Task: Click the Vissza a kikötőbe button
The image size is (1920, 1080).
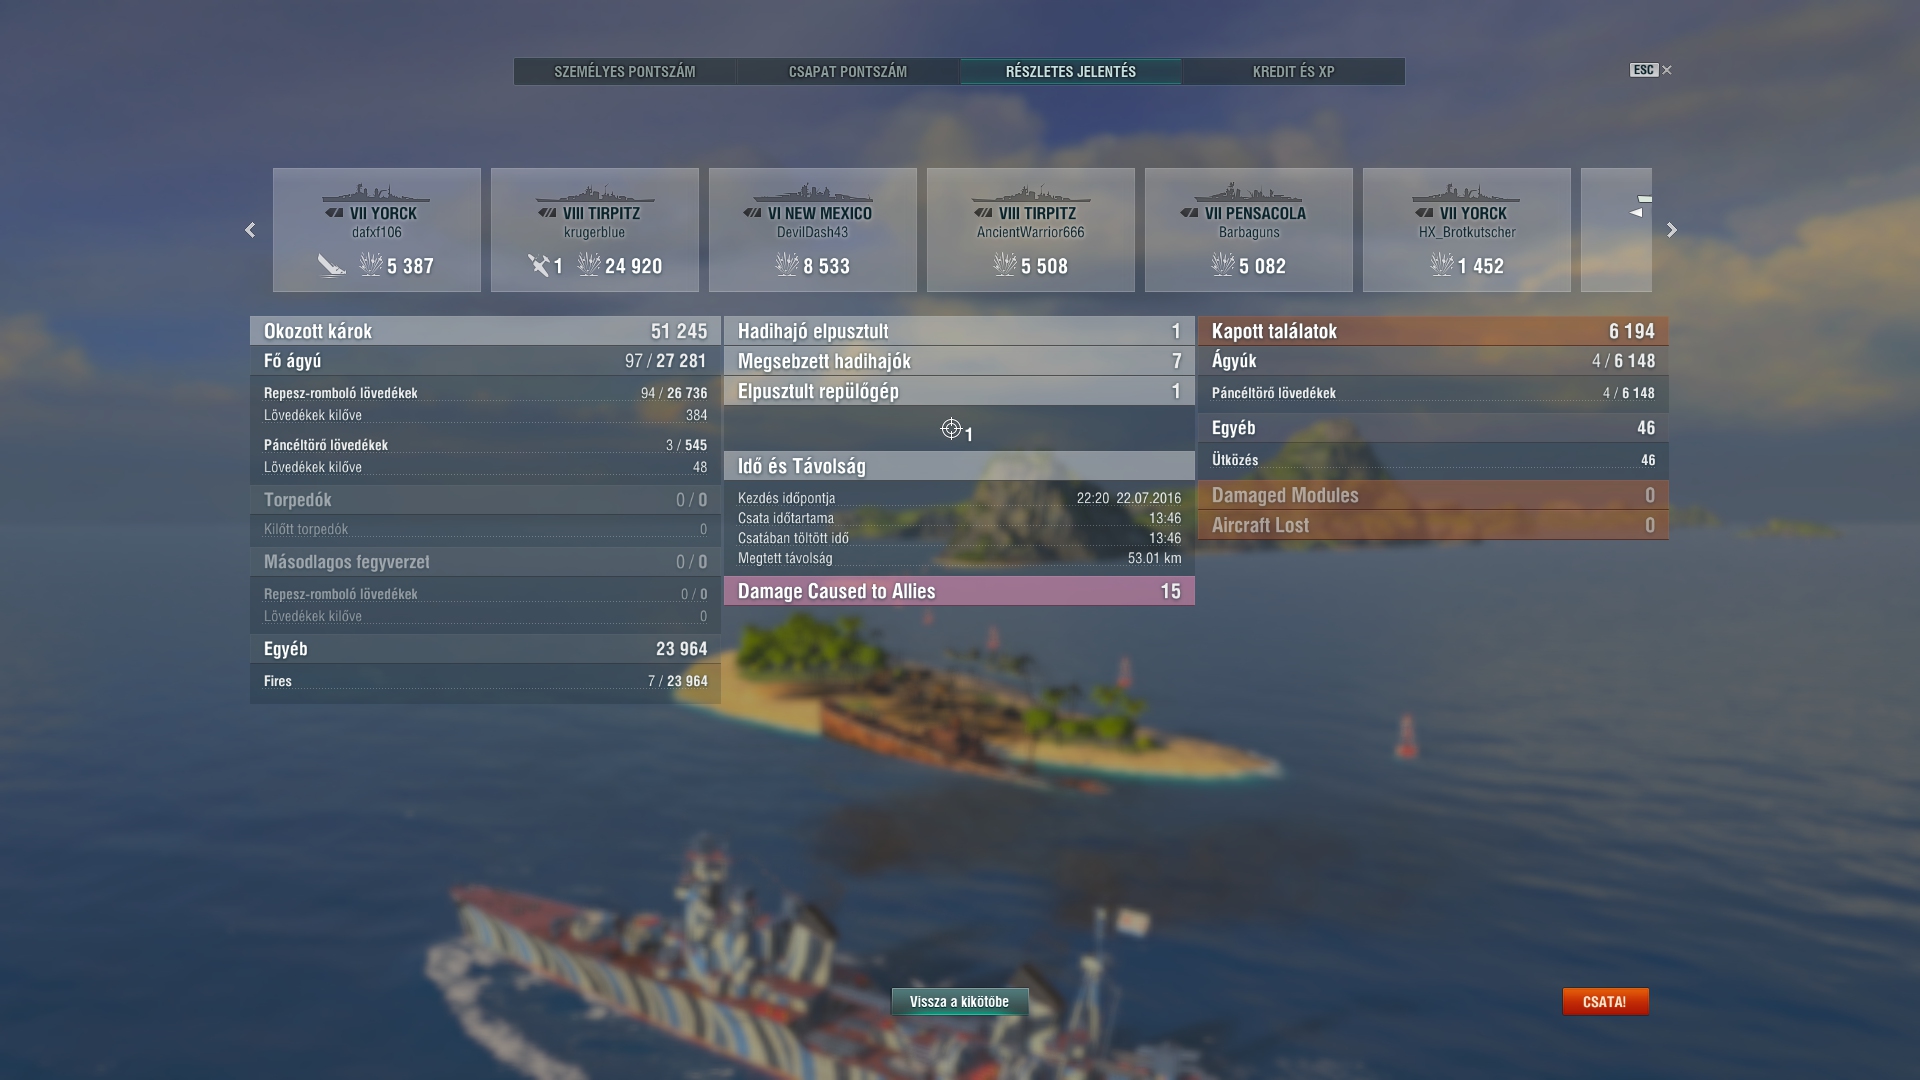Action: (x=959, y=1001)
